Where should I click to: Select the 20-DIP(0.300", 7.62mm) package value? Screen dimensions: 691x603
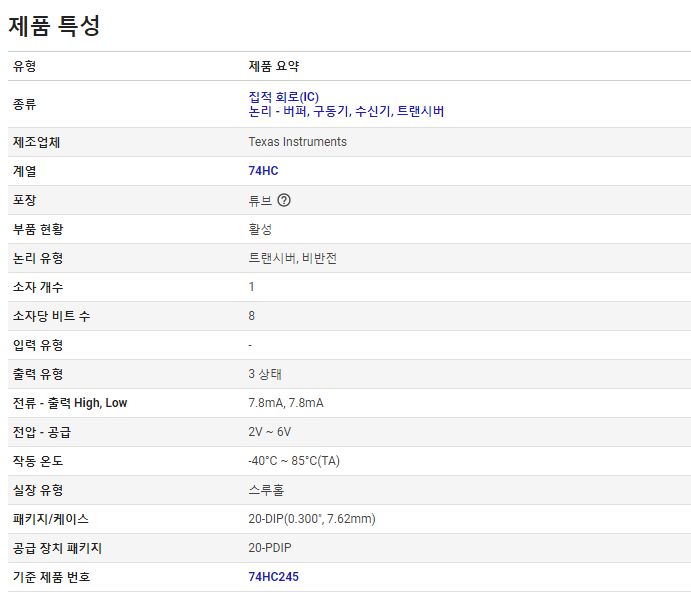(311, 519)
